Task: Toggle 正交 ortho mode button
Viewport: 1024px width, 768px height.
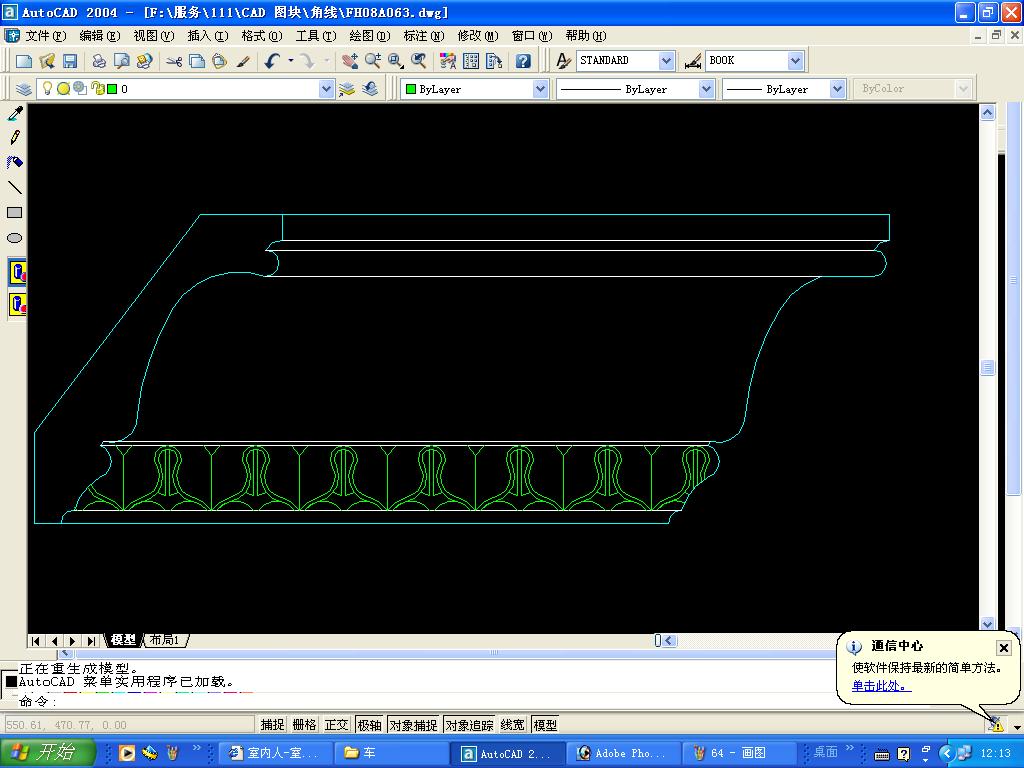Action: 336,725
